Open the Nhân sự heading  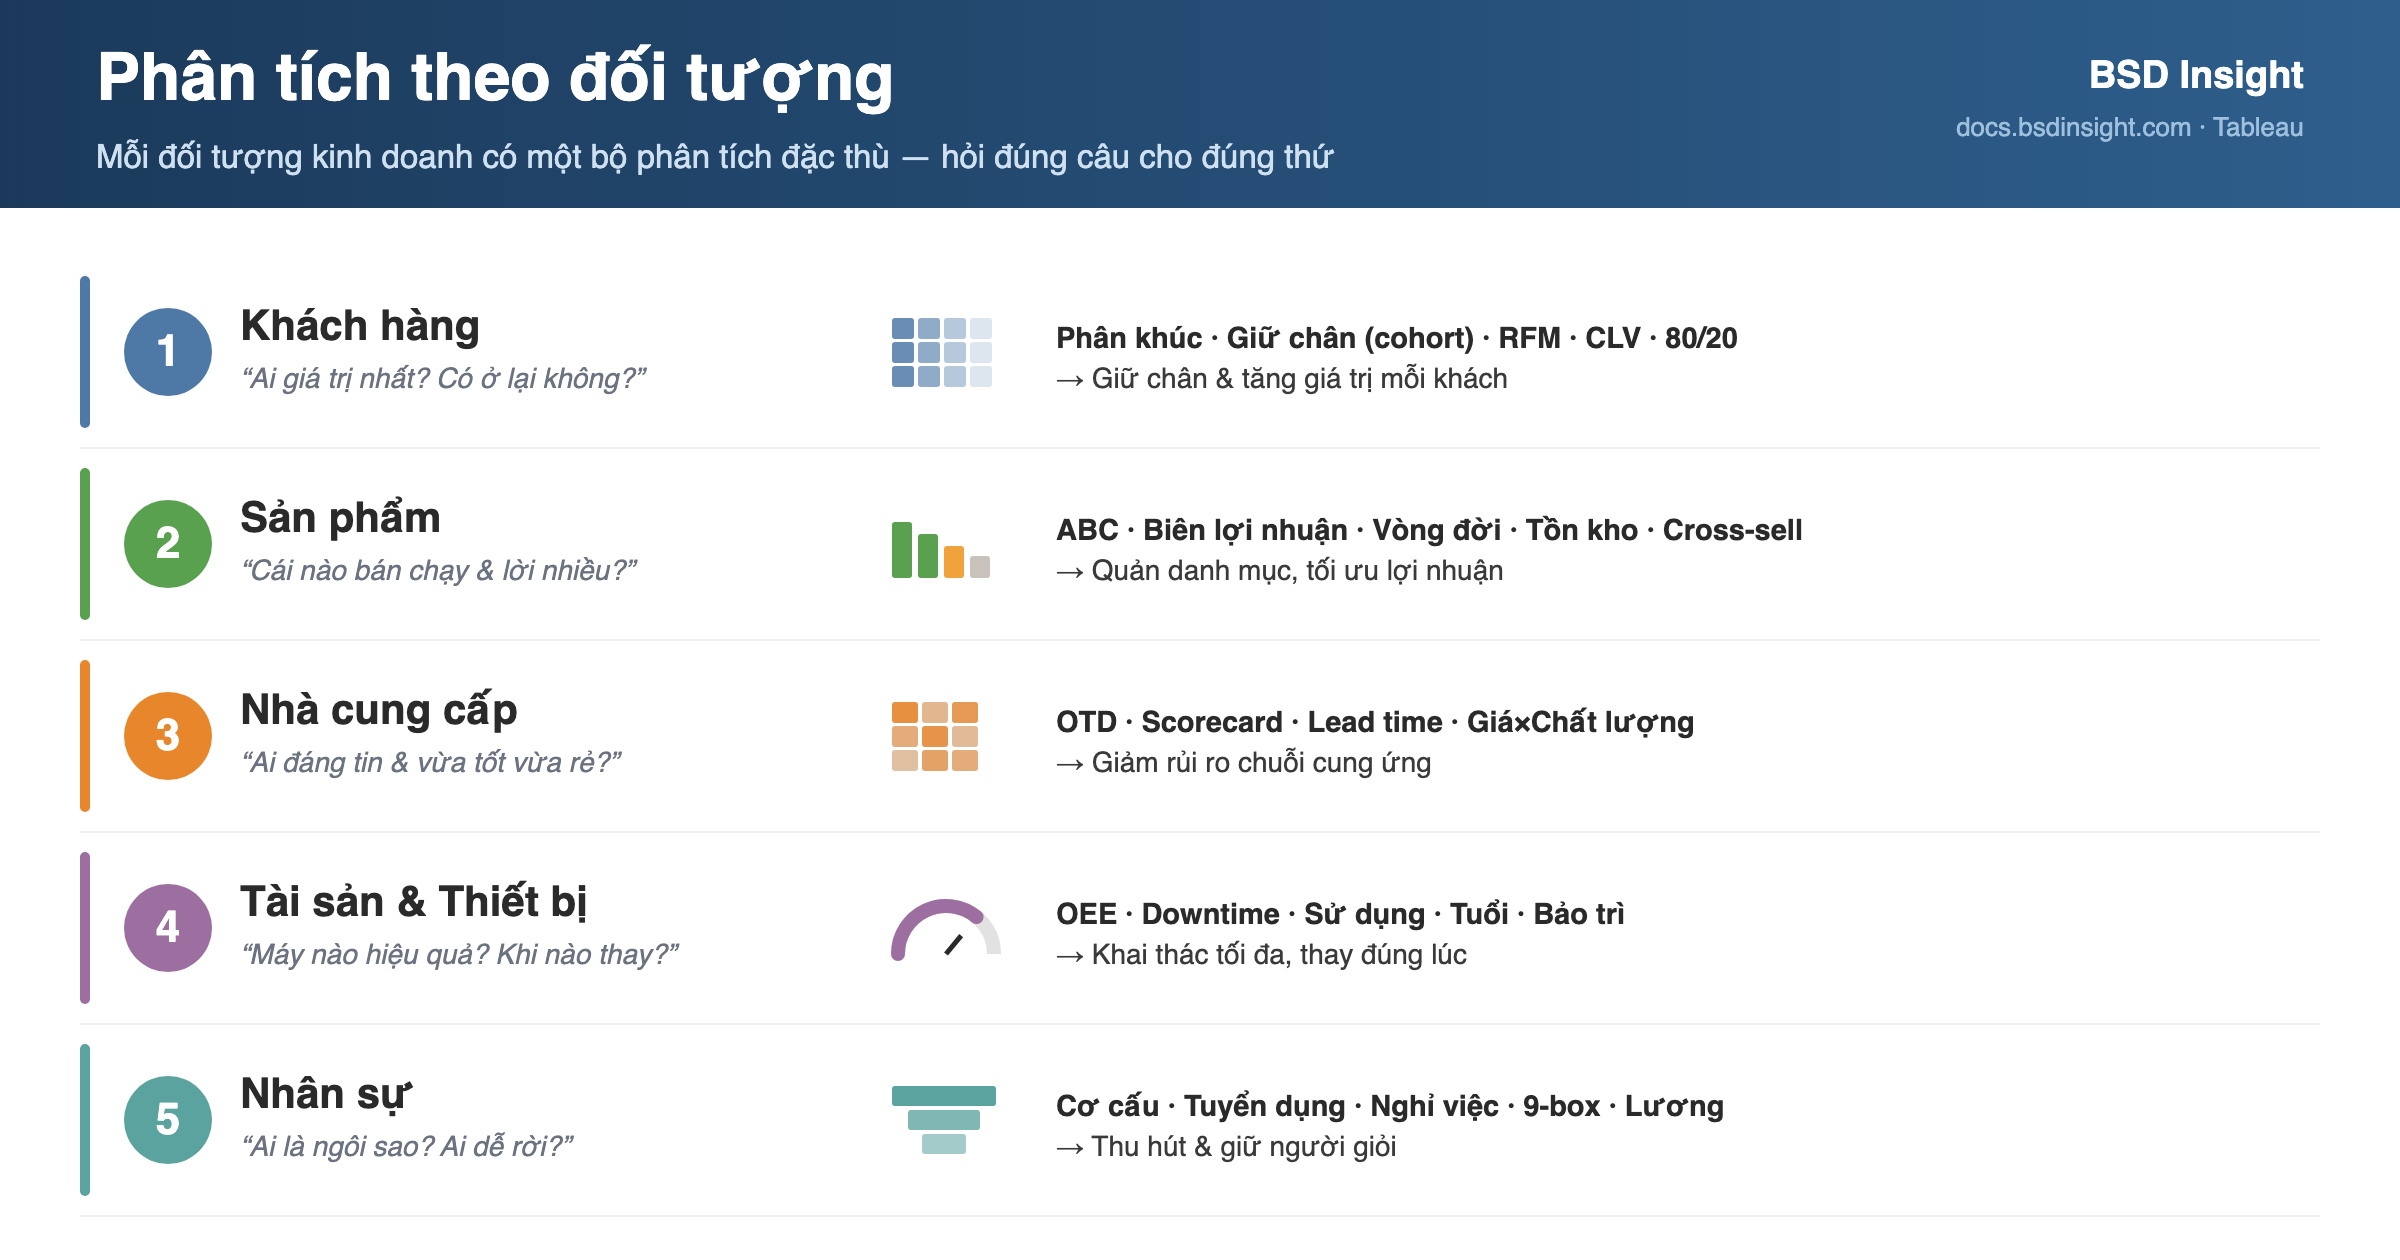pyautogui.click(x=326, y=1094)
